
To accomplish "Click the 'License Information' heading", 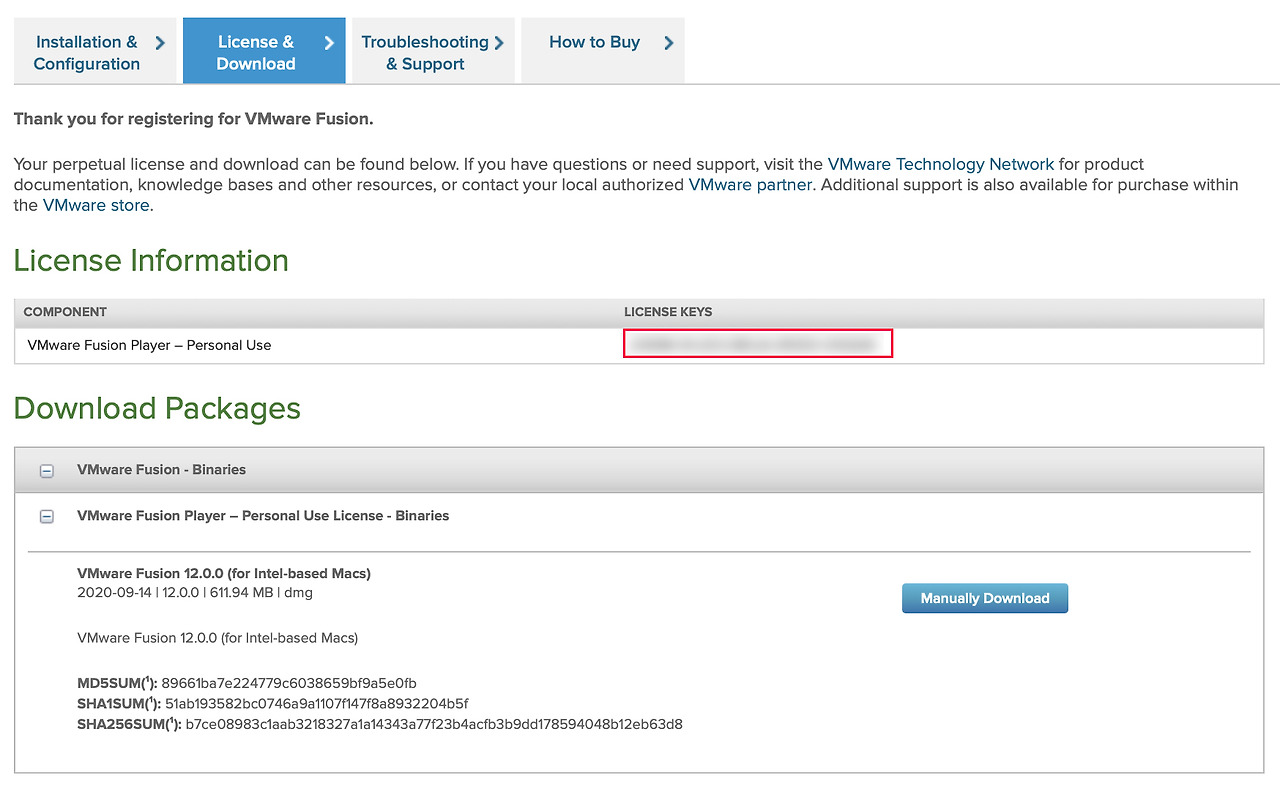I will [x=151, y=261].
